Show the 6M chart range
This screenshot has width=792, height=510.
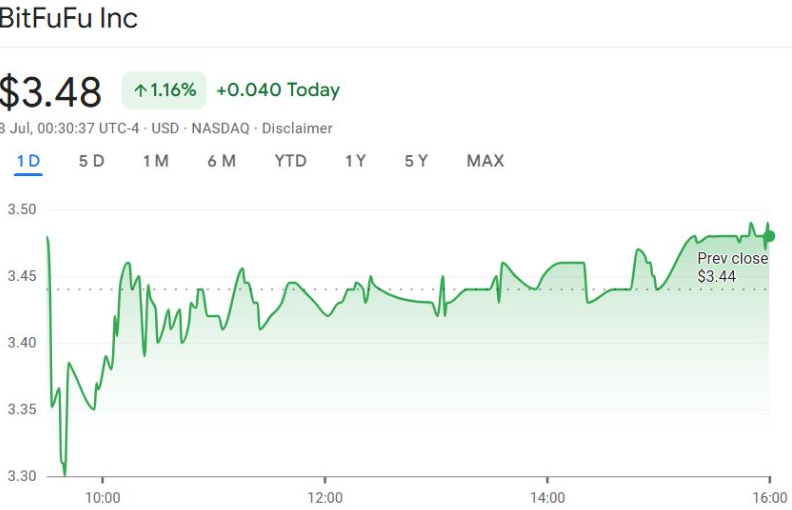(x=221, y=161)
